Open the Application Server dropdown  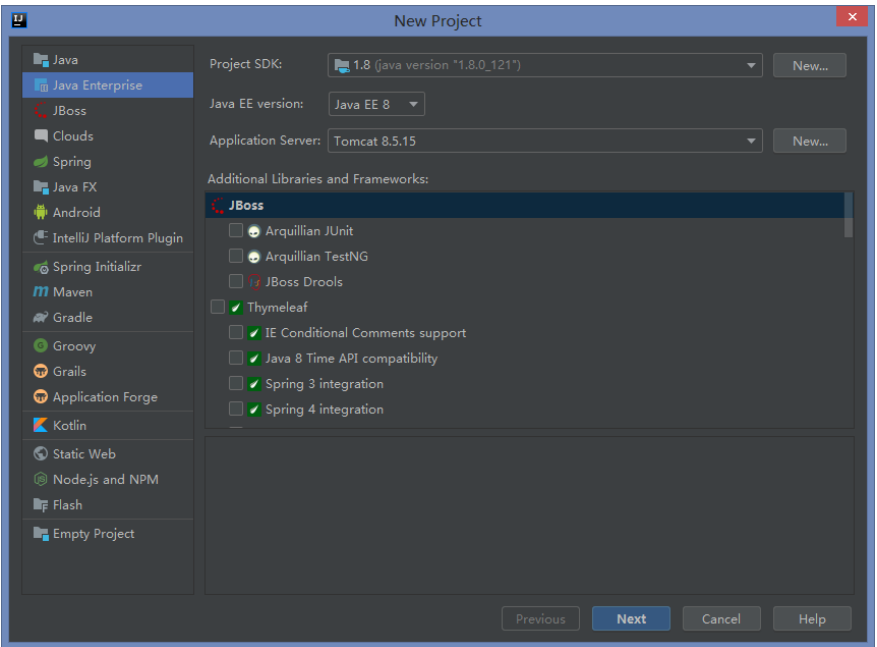click(x=545, y=141)
